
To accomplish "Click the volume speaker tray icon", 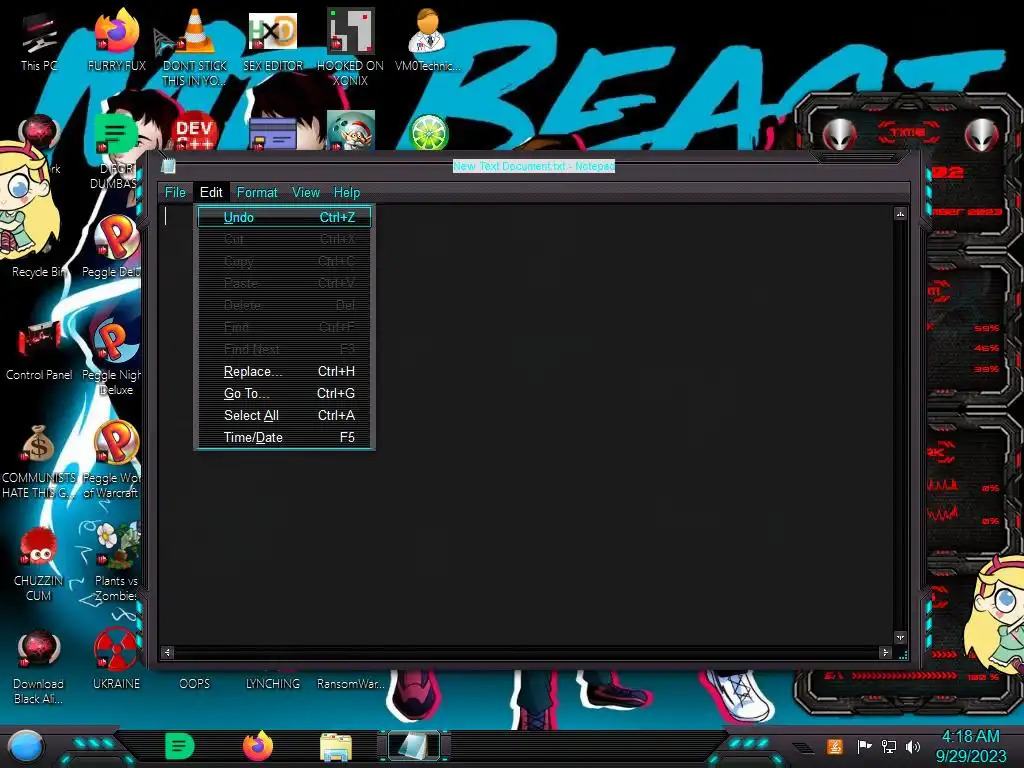I will (x=913, y=746).
